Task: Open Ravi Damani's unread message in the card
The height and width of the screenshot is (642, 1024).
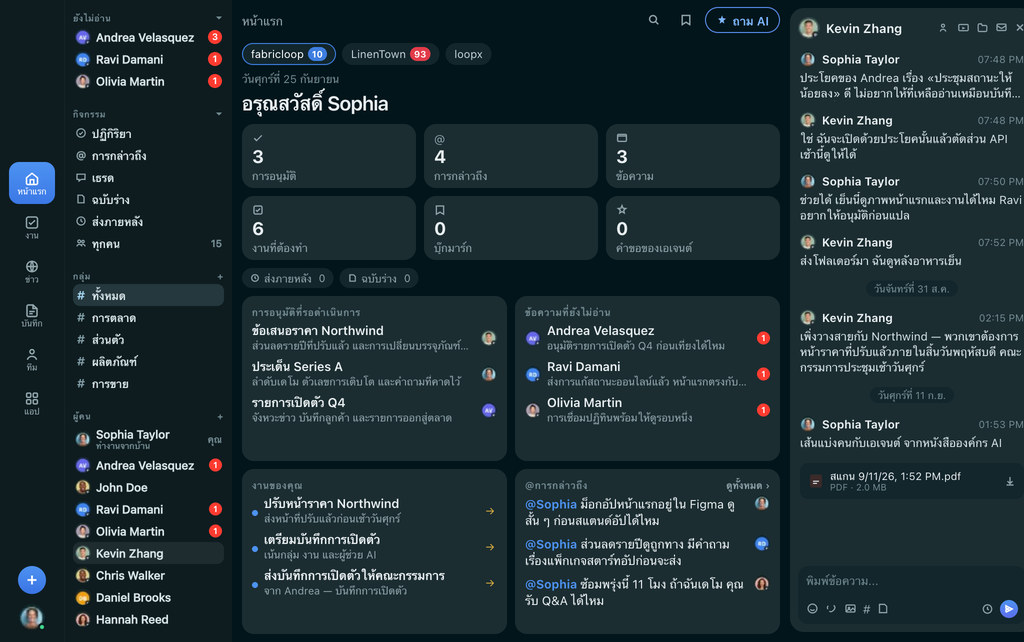Action: point(647,374)
